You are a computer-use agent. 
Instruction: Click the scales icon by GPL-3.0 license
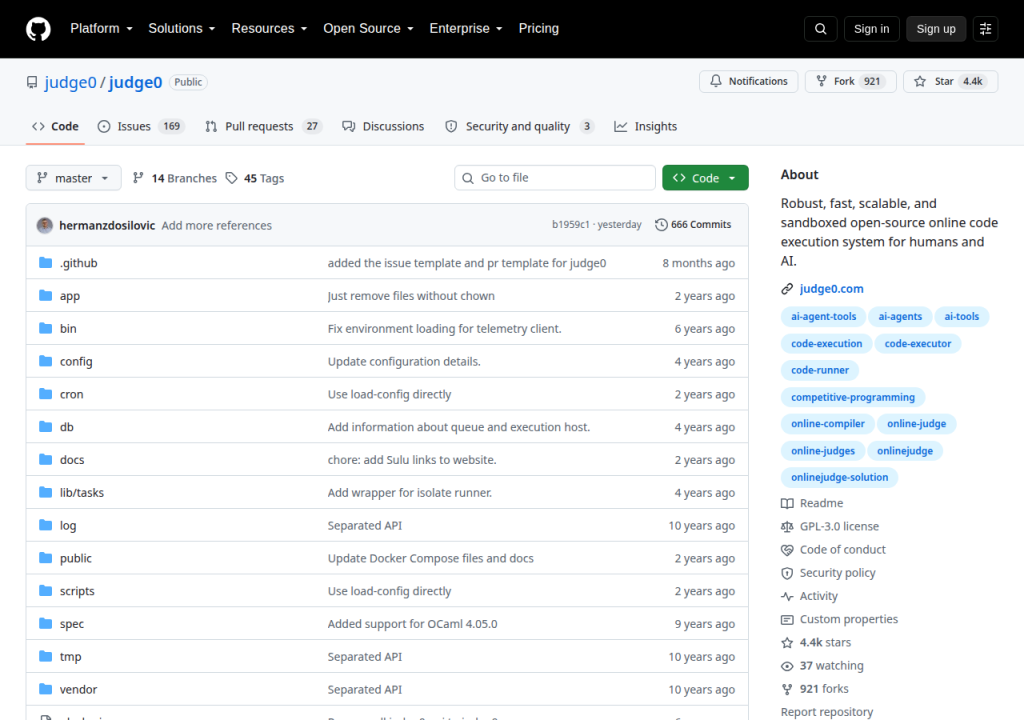(x=787, y=527)
